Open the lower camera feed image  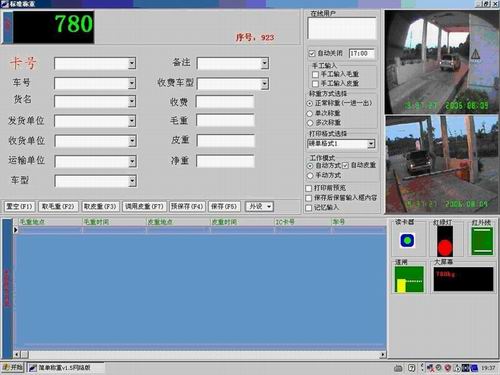[x=441, y=164]
